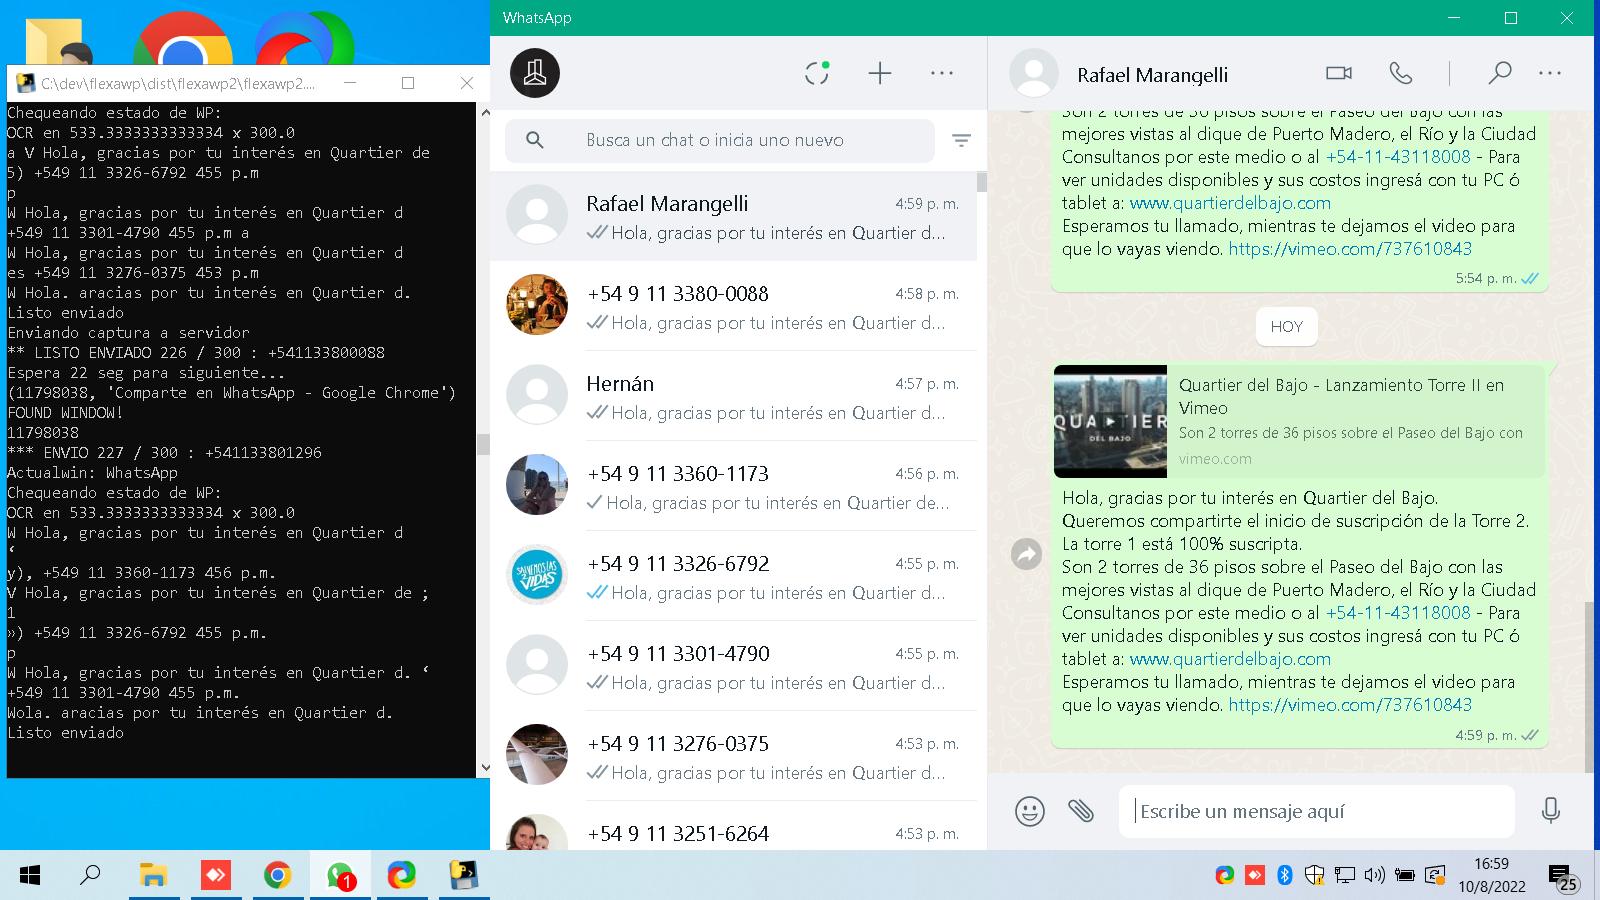Open AnyDesk red icon on taskbar

click(215, 876)
